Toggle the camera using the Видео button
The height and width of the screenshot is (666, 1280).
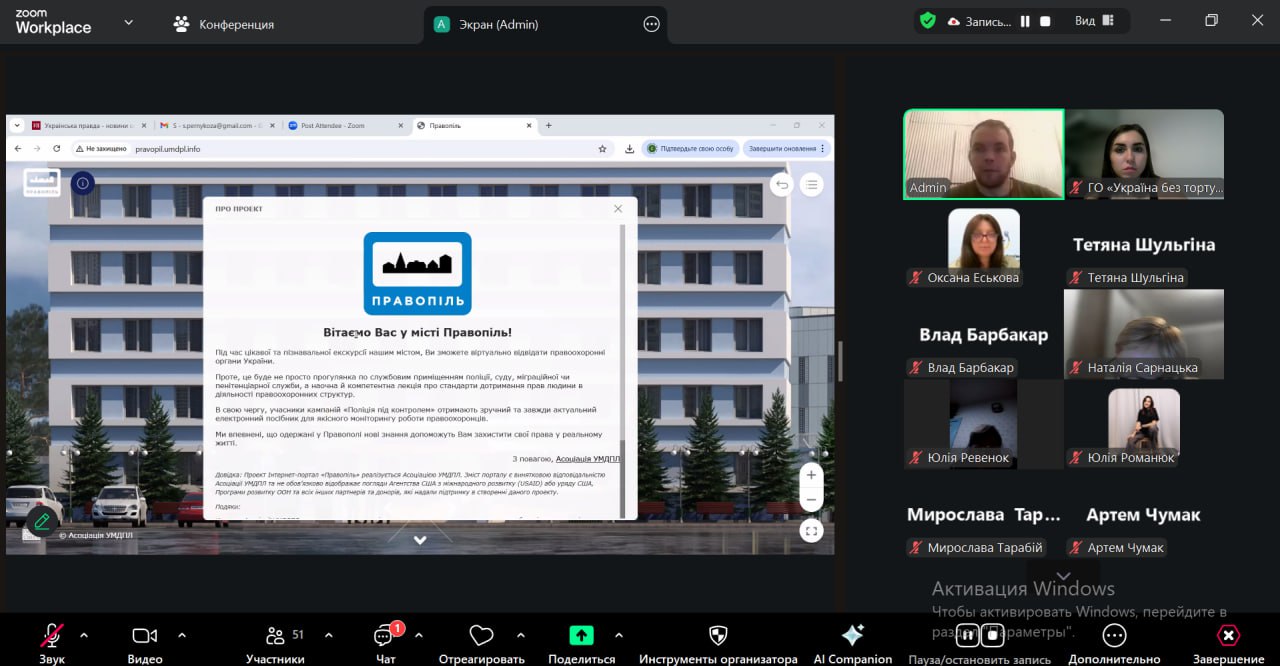pyautogui.click(x=145, y=636)
